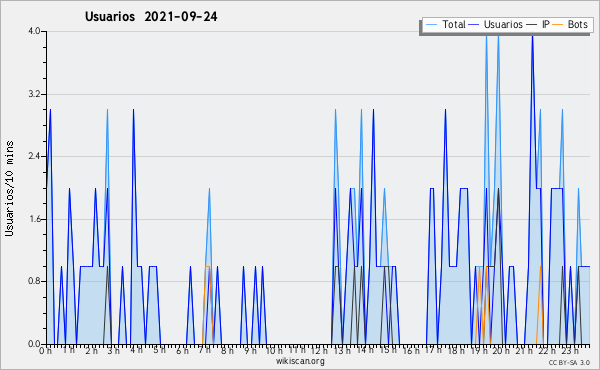Screen dimensions: 600x370
Task: Click the x-axis label '17 h'
Action: pyautogui.click(x=433, y=350)
